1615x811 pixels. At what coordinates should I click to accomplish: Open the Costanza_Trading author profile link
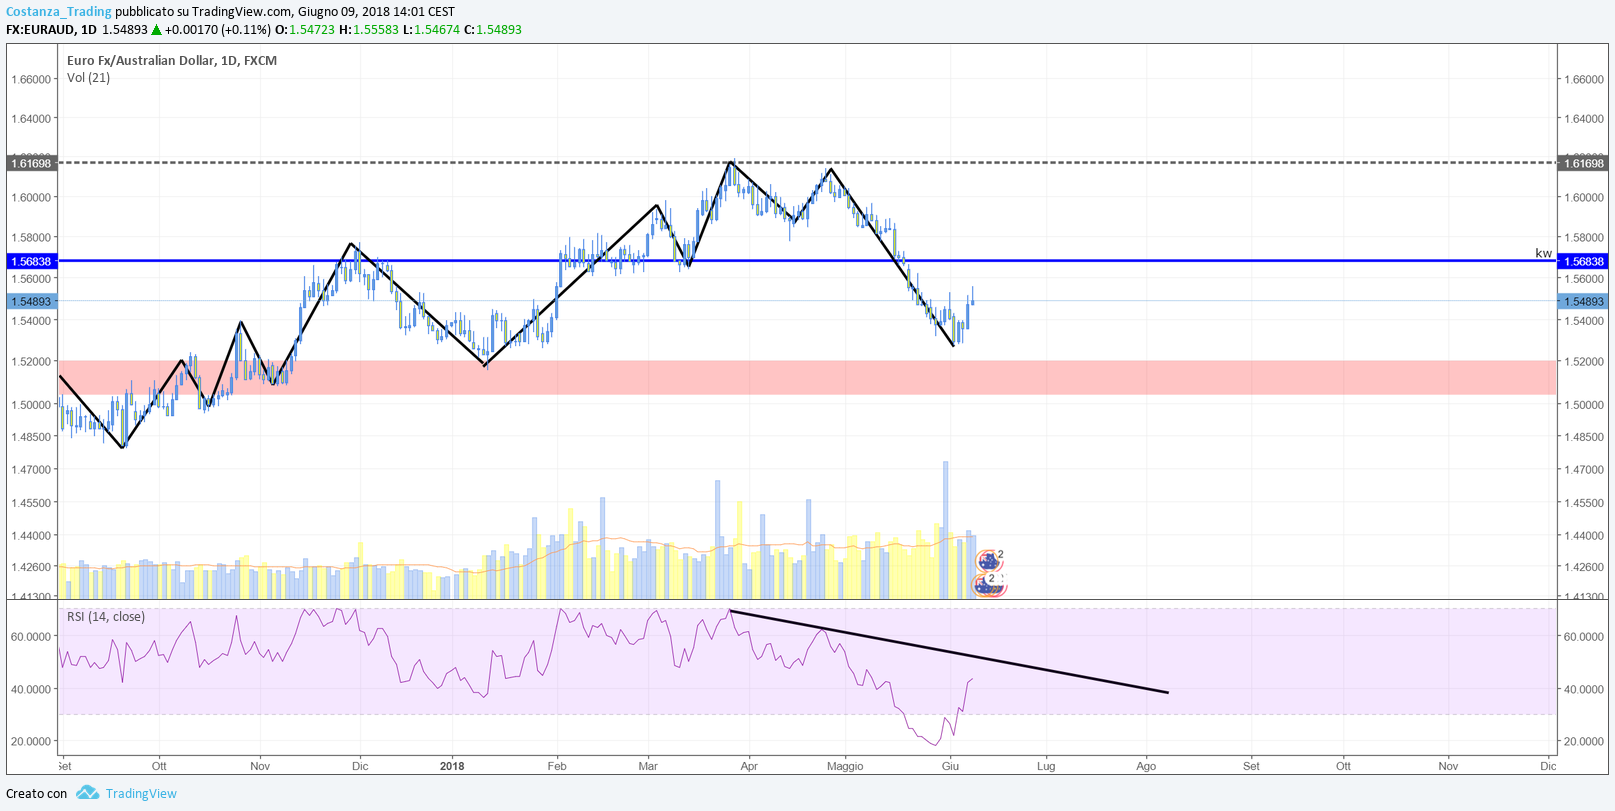tap(59, 12)
